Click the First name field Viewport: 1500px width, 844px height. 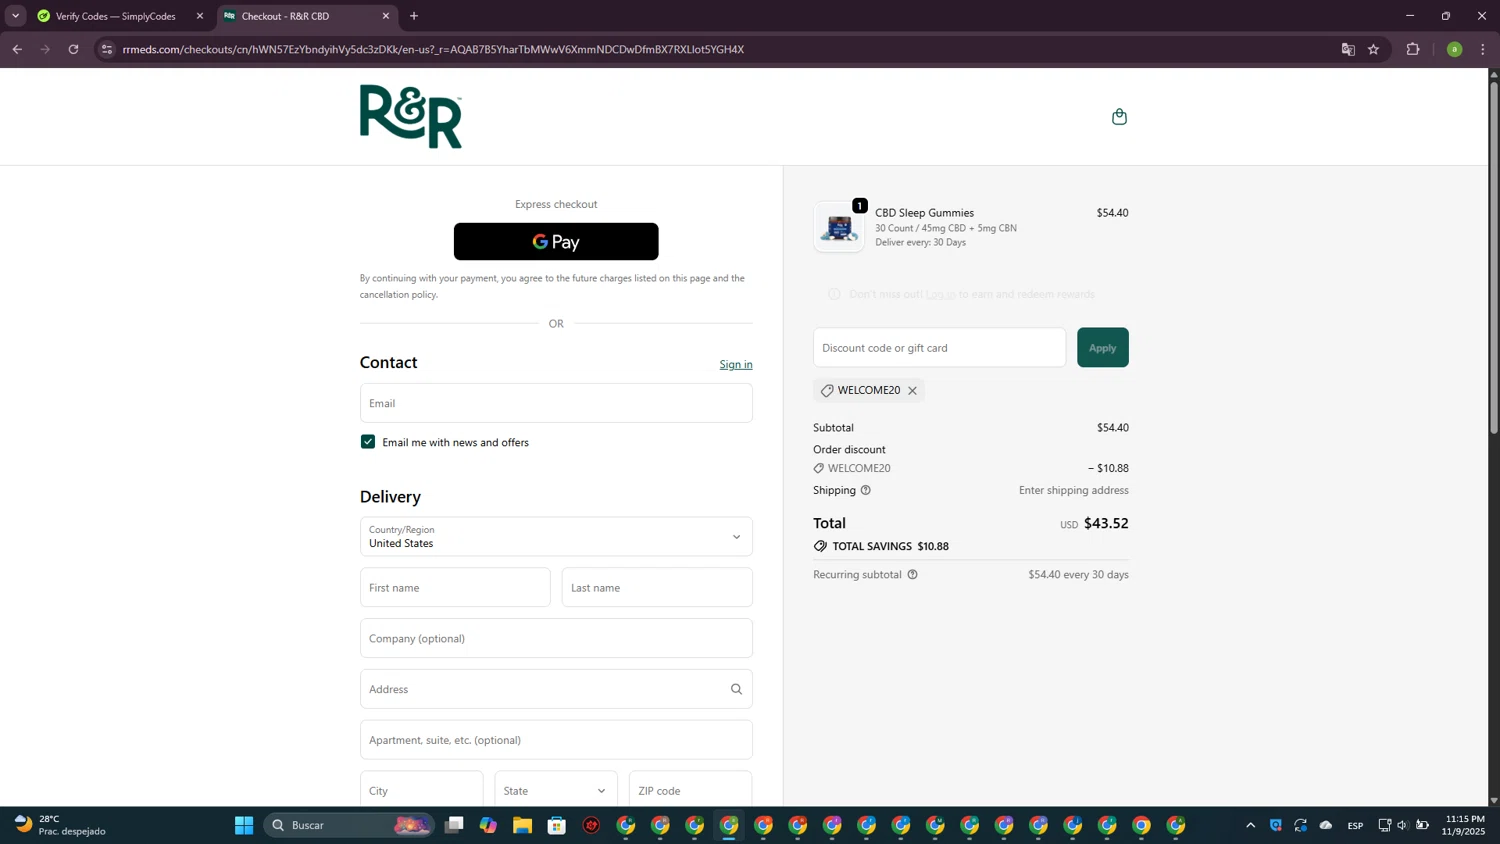[x=455, y=588]
